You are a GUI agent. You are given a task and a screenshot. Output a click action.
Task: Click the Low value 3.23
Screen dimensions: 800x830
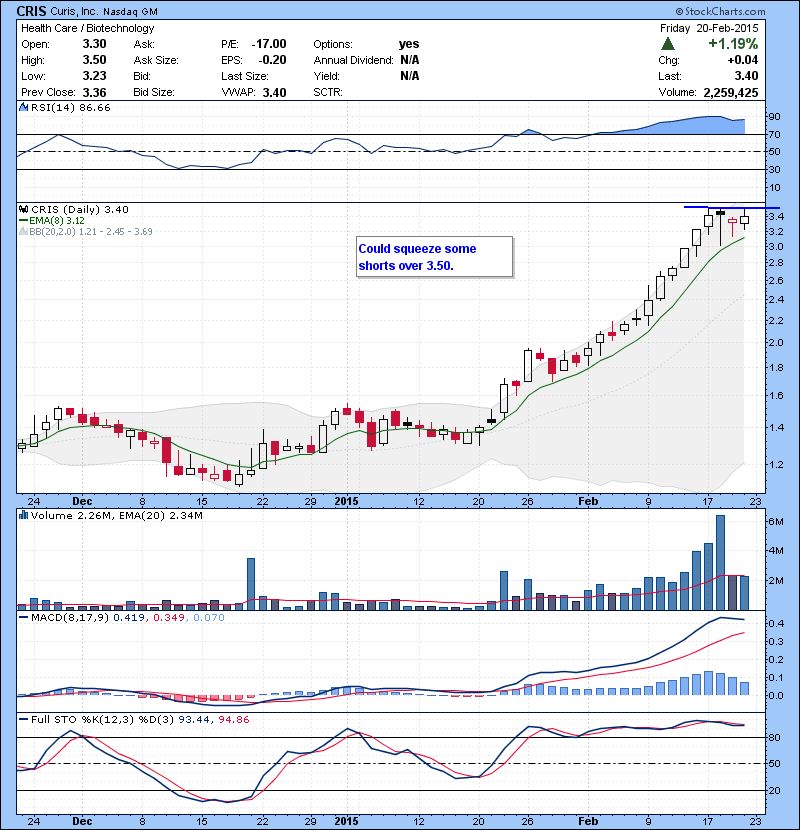94,76
